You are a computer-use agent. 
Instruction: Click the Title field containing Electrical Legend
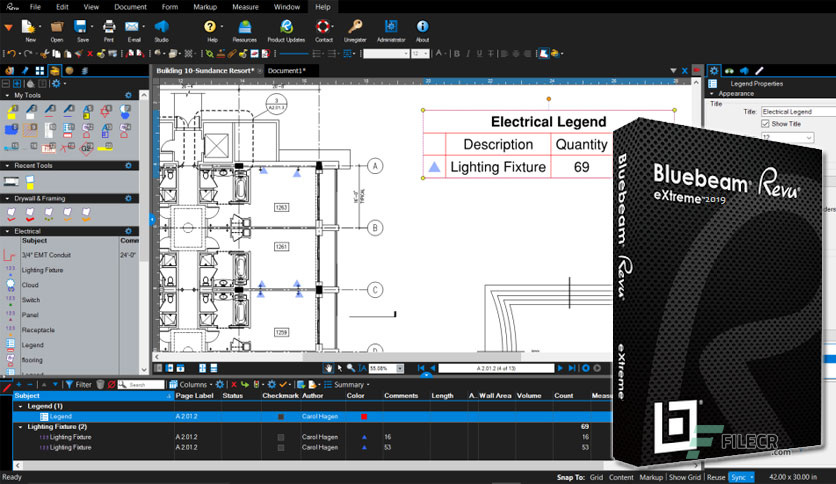(x=798, y=111)
